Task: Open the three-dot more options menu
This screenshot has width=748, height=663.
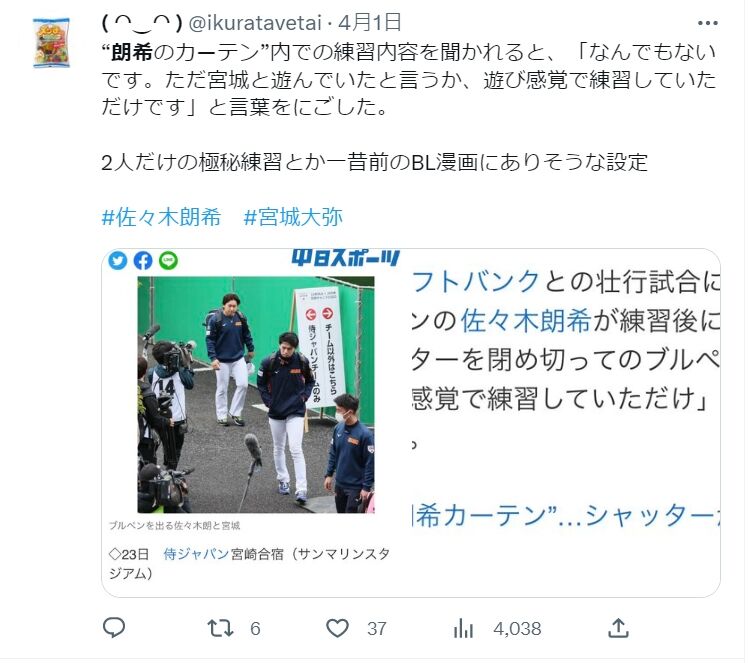Action: point(707,23)
